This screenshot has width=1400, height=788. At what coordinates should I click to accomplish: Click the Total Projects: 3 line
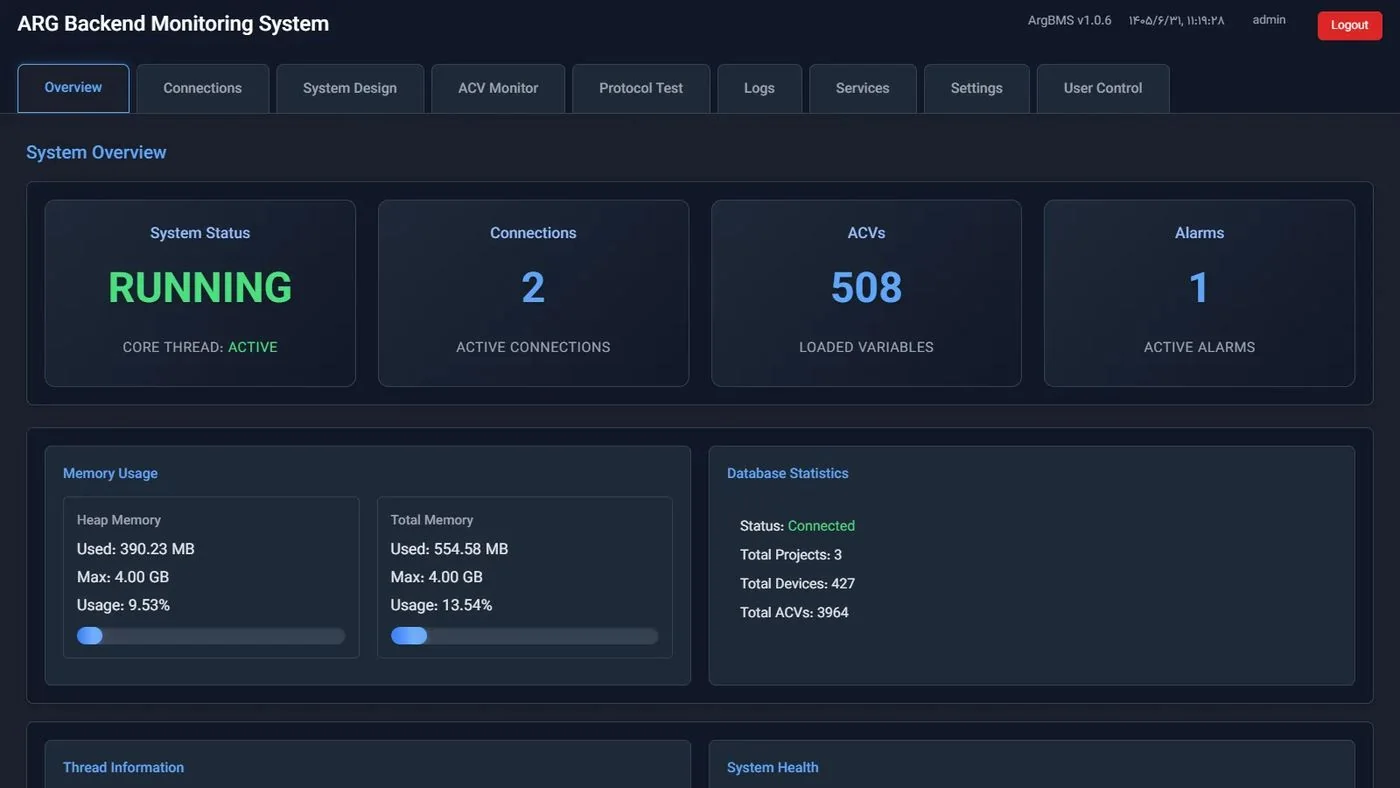point(791,555)
